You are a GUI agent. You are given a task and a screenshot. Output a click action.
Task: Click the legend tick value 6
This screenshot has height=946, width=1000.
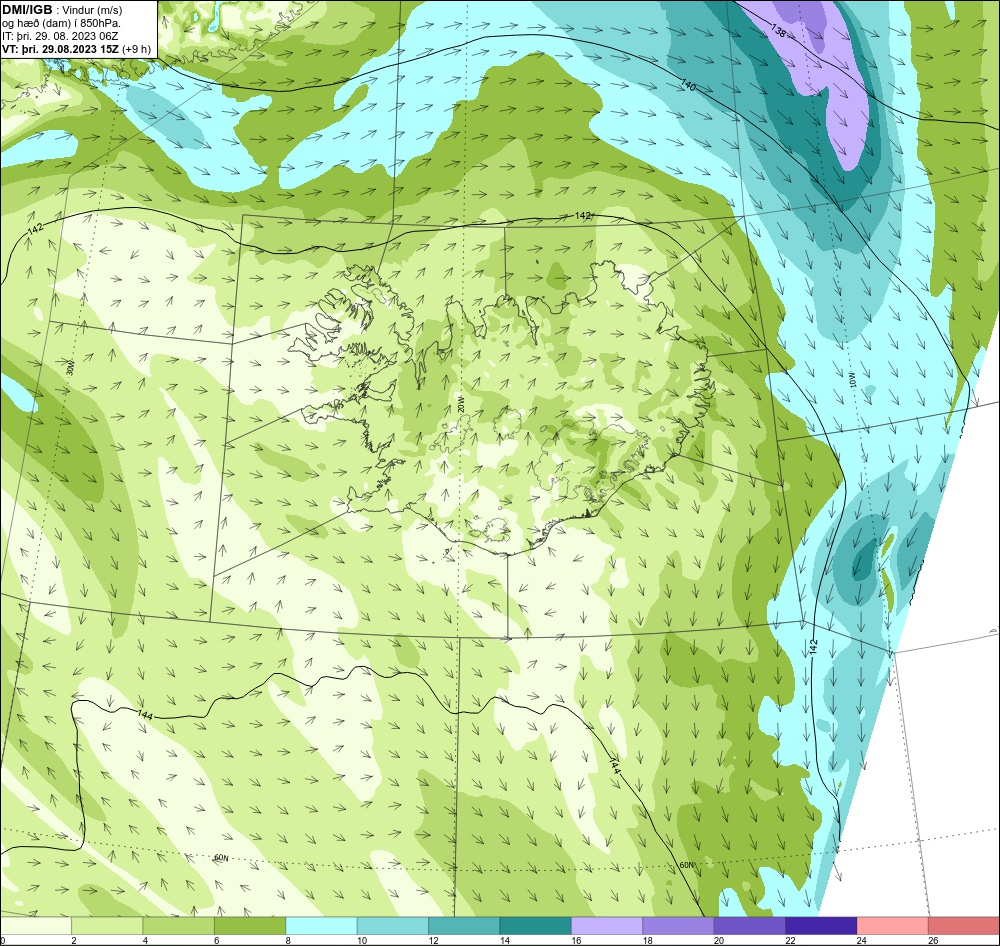[217, 940]
